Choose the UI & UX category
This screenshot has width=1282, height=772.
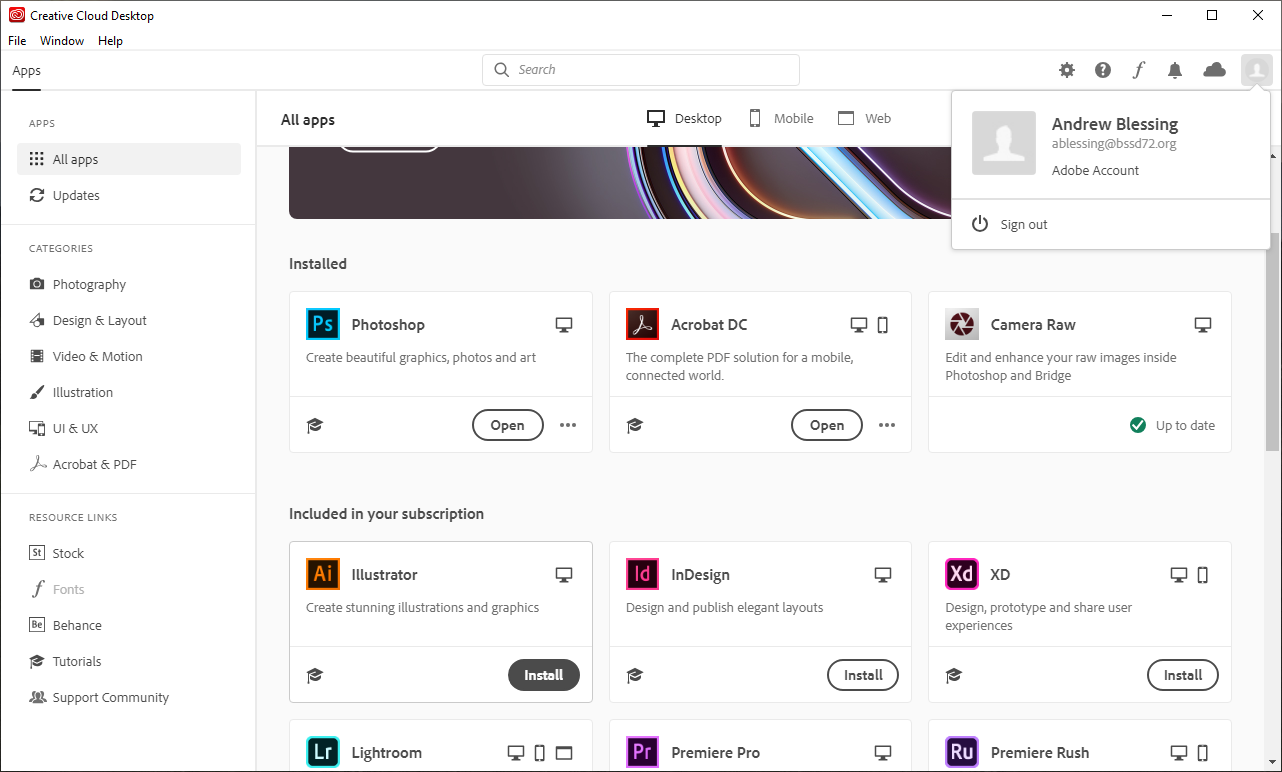coord(129,428)
